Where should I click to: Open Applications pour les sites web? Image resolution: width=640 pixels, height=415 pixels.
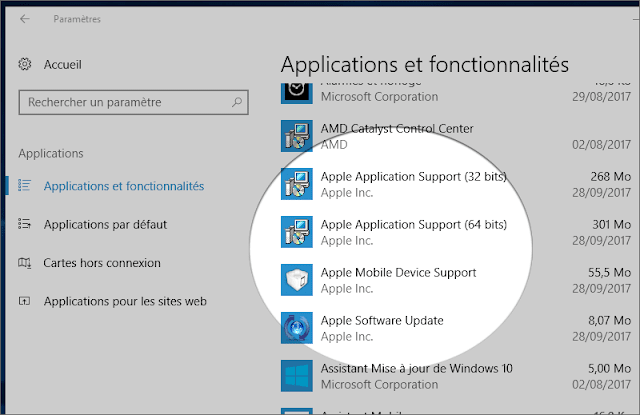pos(125,301)
